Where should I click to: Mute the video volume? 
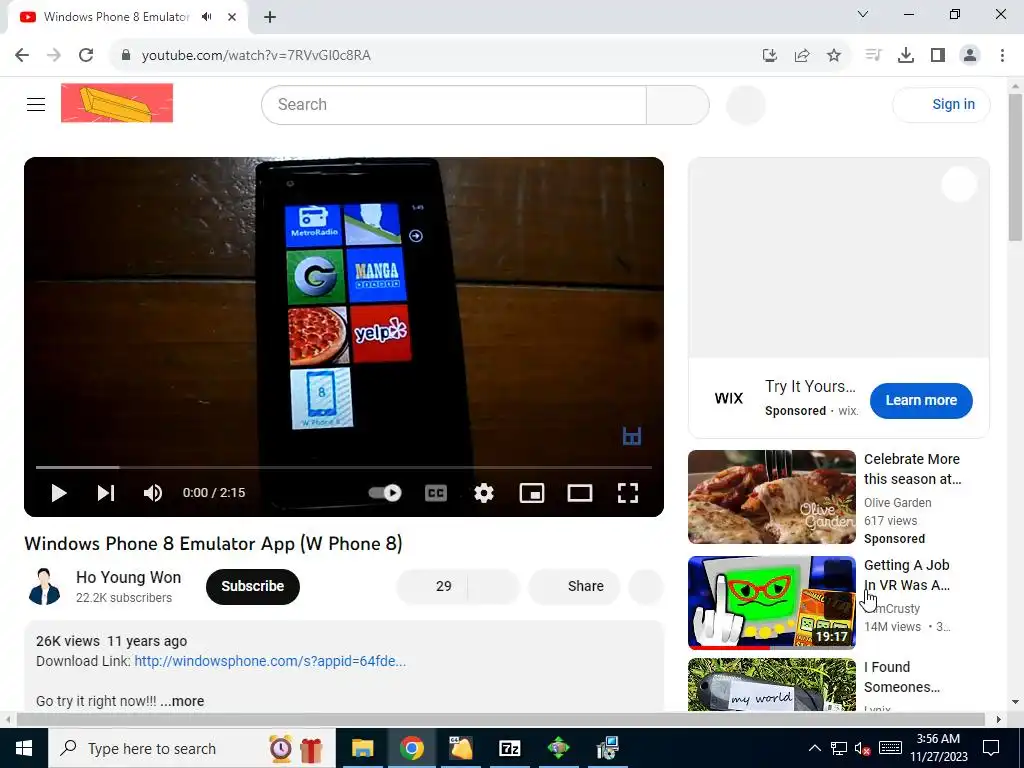point(153,493)
